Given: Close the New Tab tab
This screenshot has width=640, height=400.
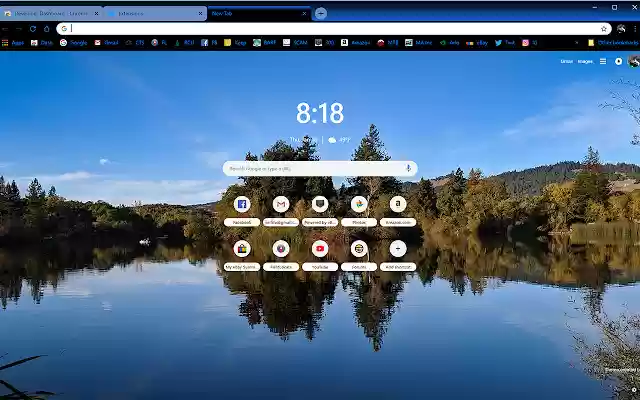Looking at the screenshot, I should click(x=304, y=13).
